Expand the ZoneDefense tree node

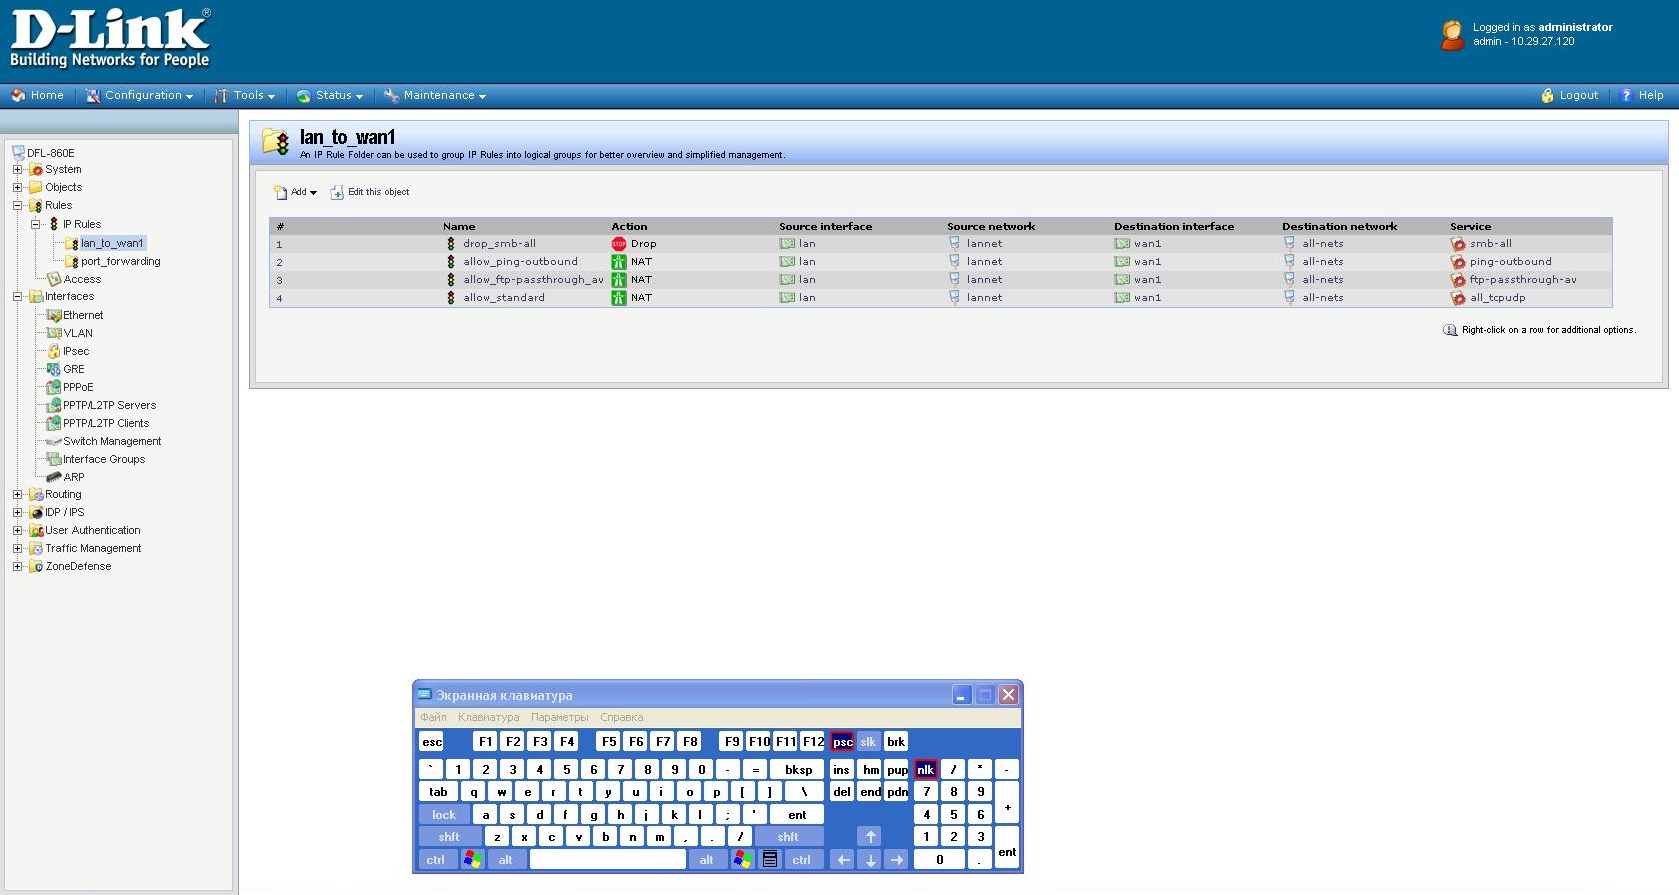(x=17, y=566)
